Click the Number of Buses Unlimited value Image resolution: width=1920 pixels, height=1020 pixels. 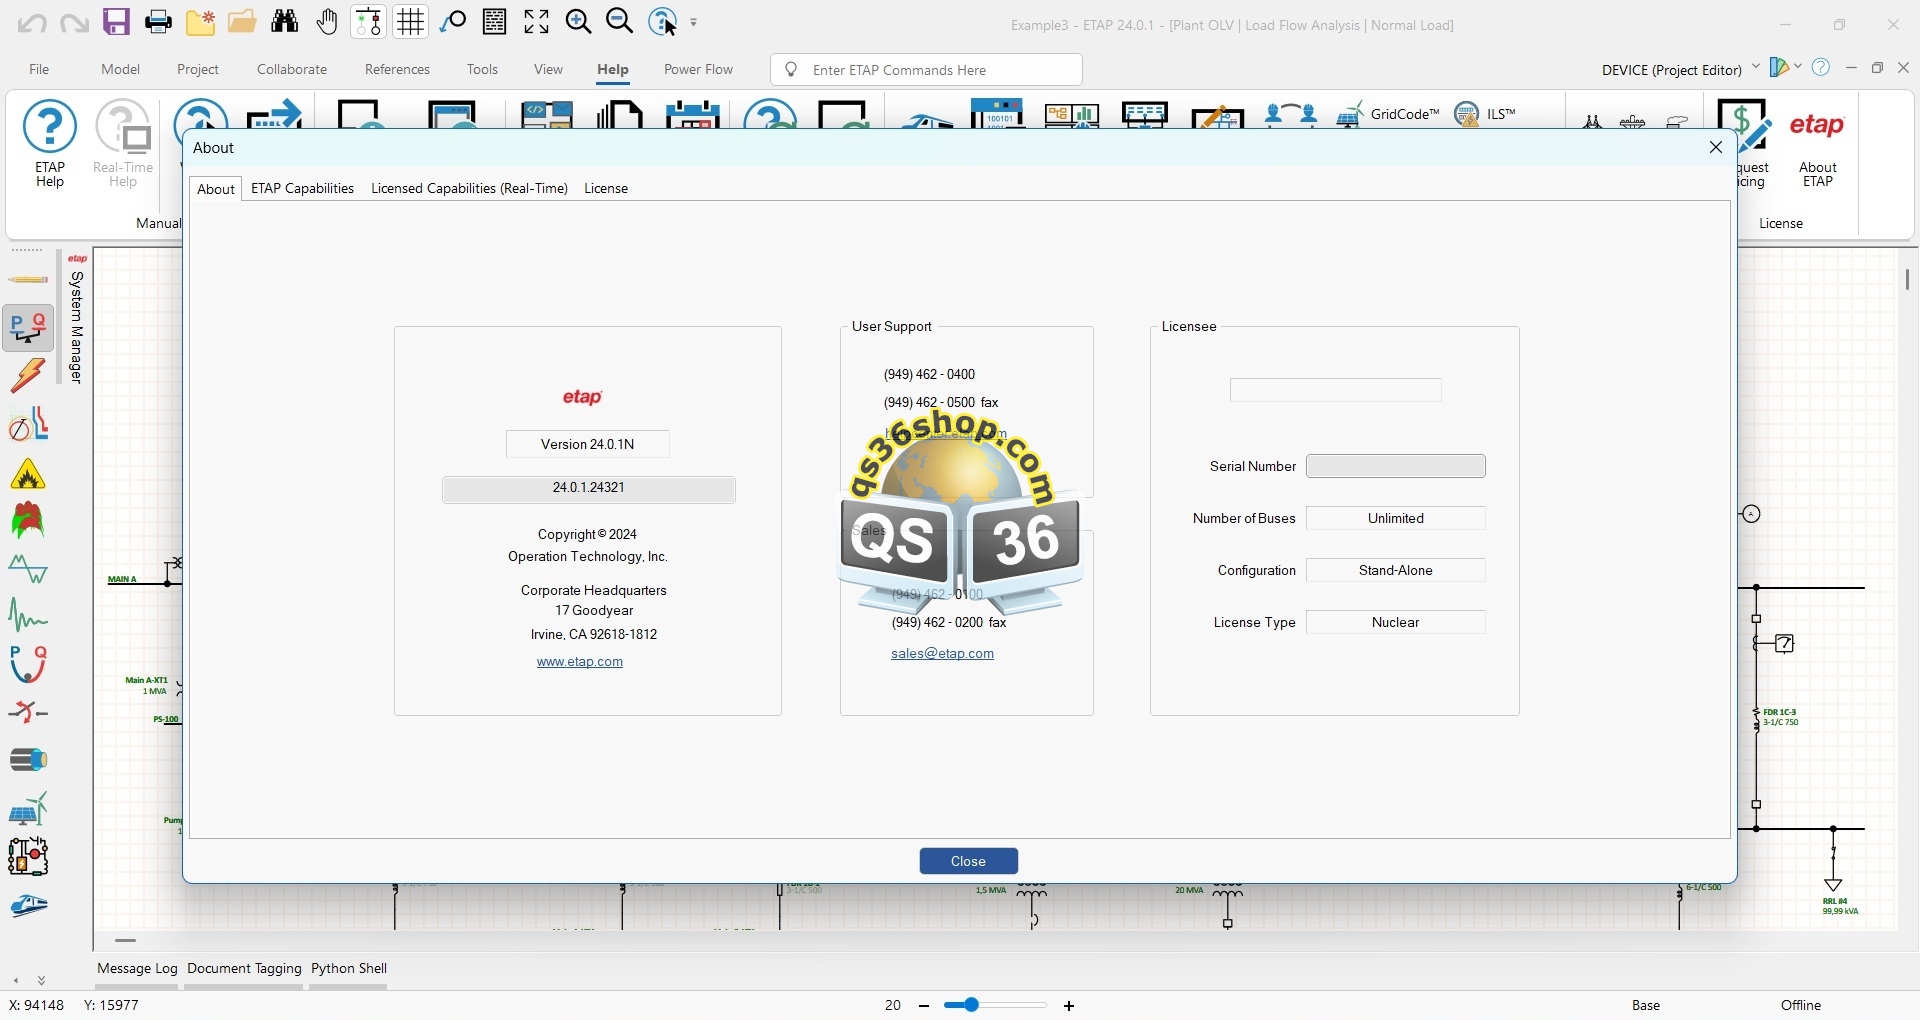(x=1396, y=518)
